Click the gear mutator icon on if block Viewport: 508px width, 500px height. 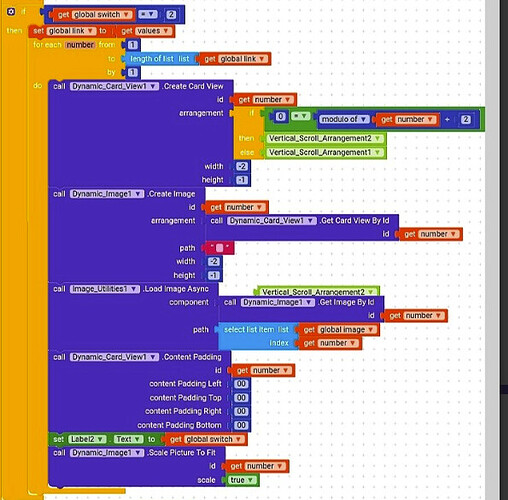(11, 12)
